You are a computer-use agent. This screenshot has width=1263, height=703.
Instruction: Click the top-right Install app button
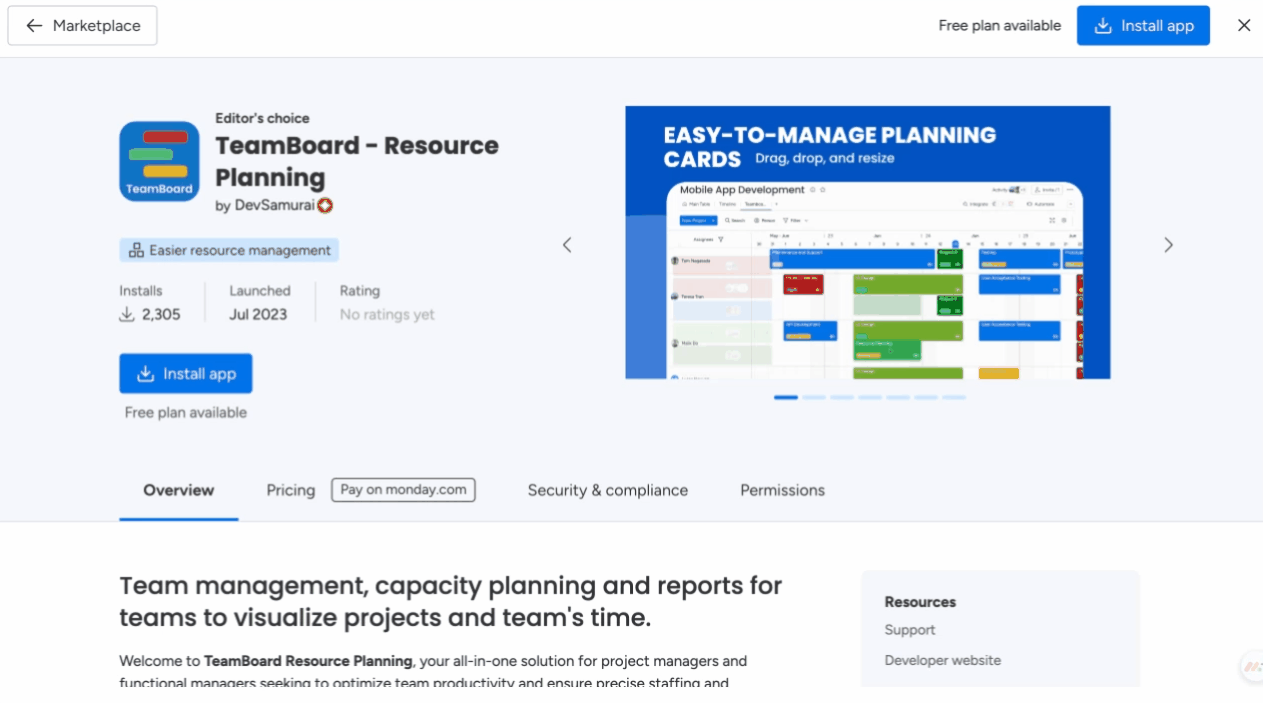click(x=1143, y=26)
